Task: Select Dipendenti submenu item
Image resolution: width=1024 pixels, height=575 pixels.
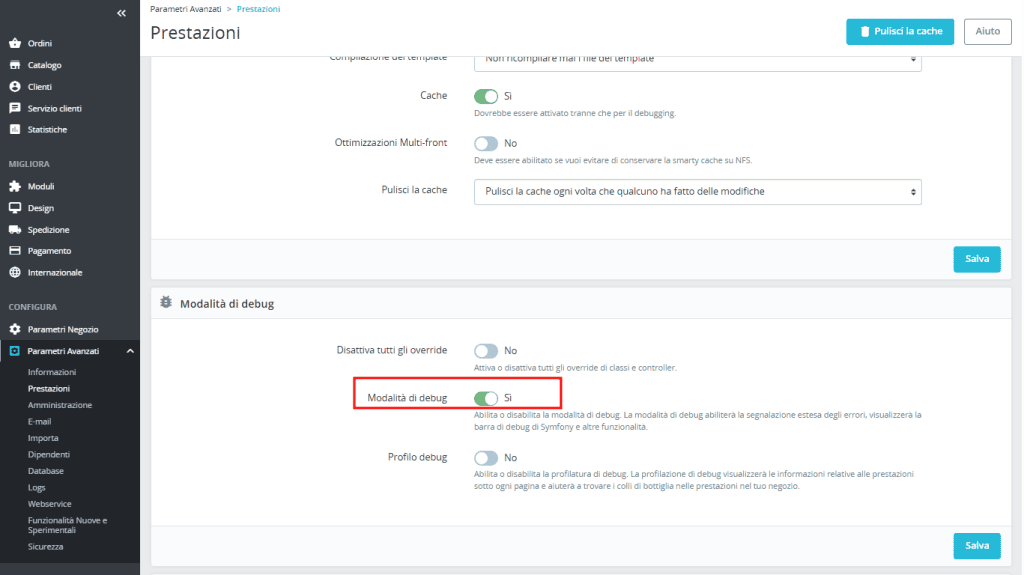Action: [48, 454]
